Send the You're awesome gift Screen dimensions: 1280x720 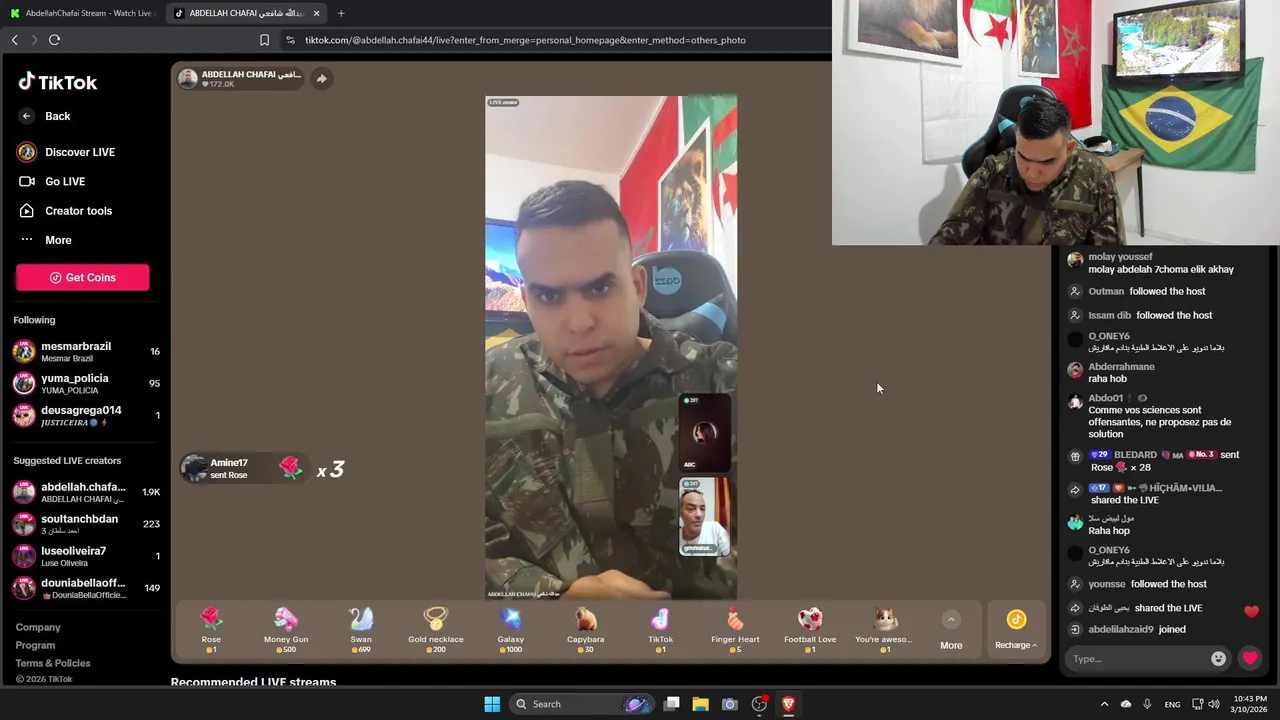[885, 630]
